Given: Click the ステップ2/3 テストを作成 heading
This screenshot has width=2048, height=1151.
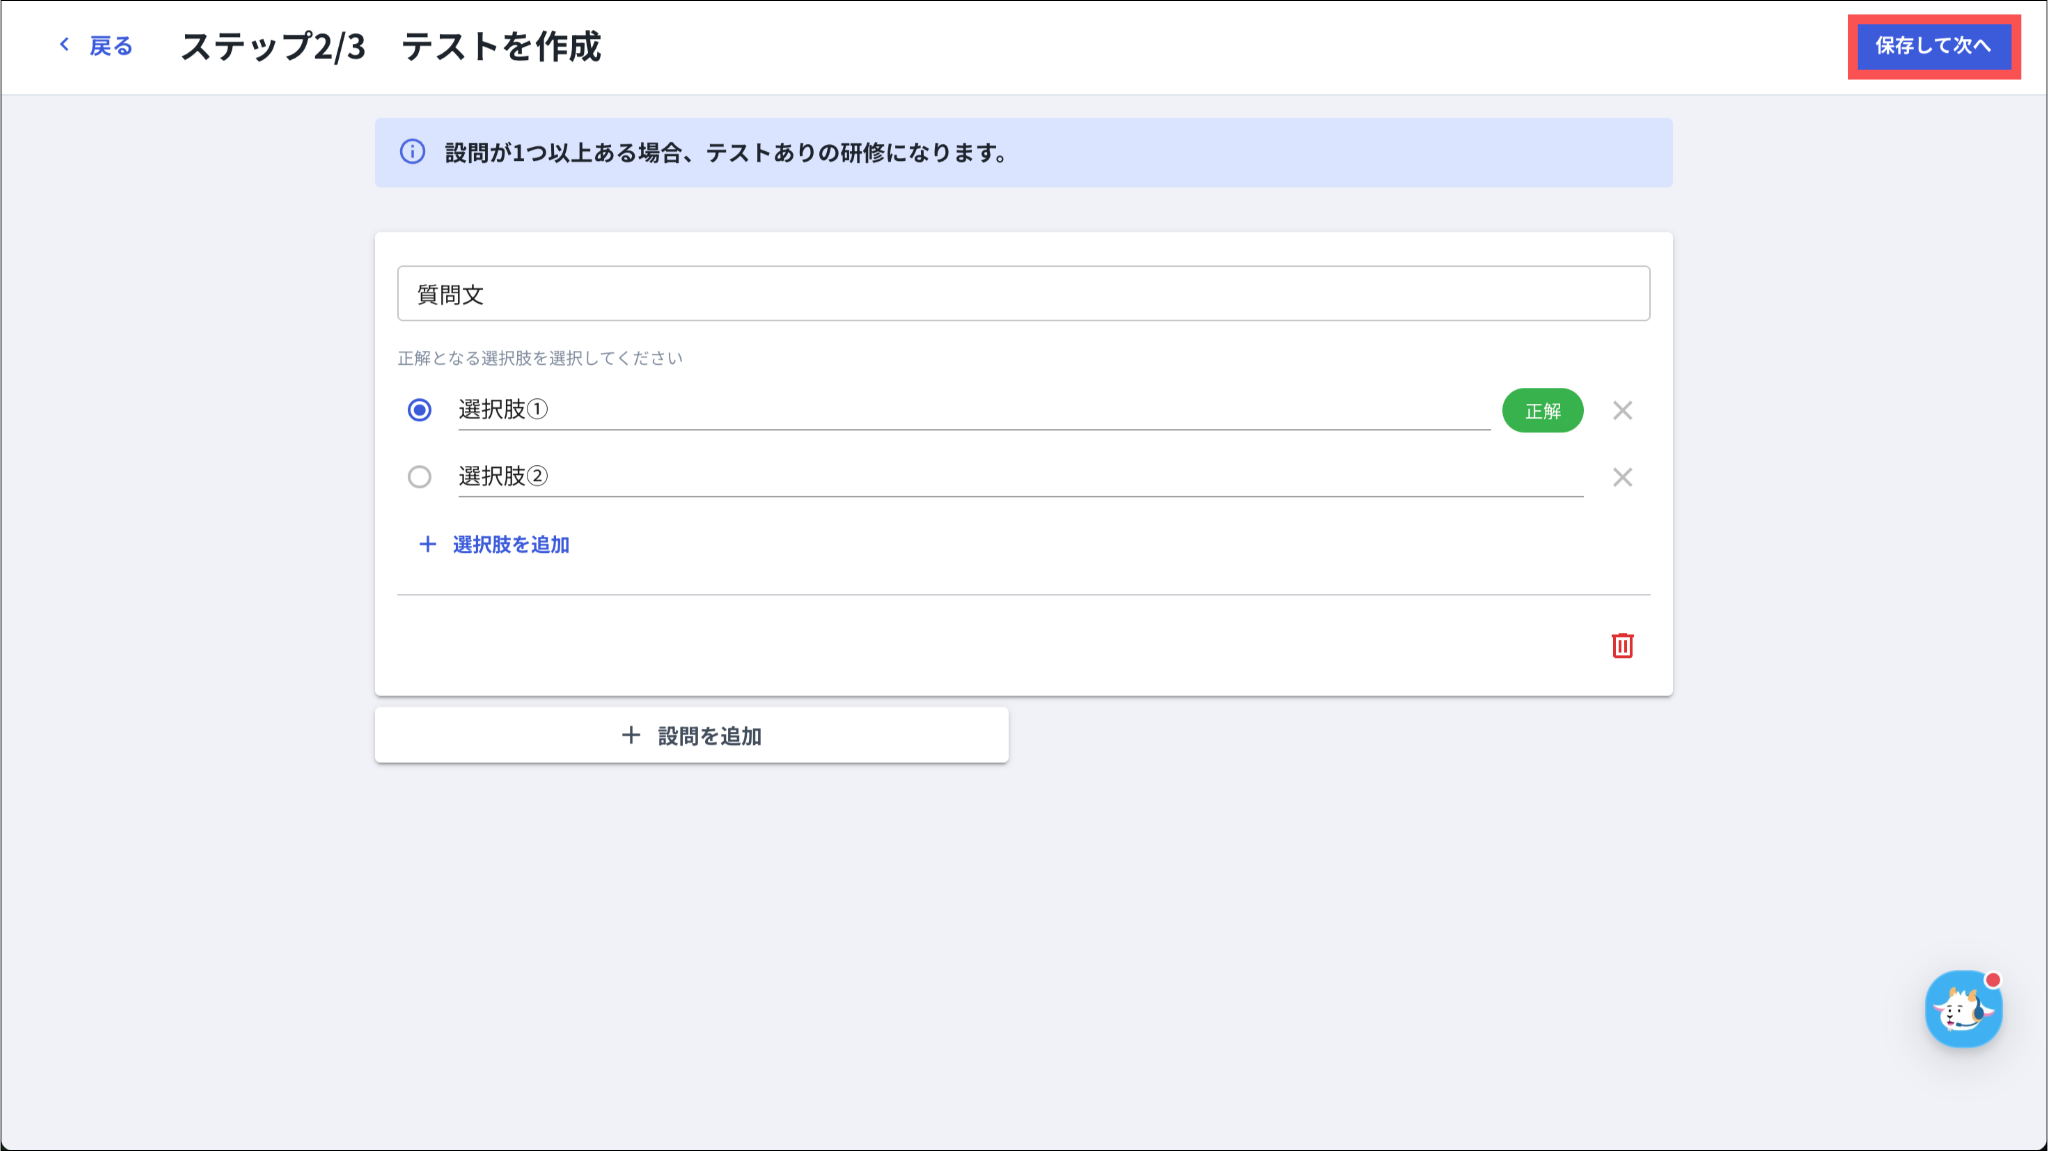Looking at the screenshot, I should pos(391,46).
